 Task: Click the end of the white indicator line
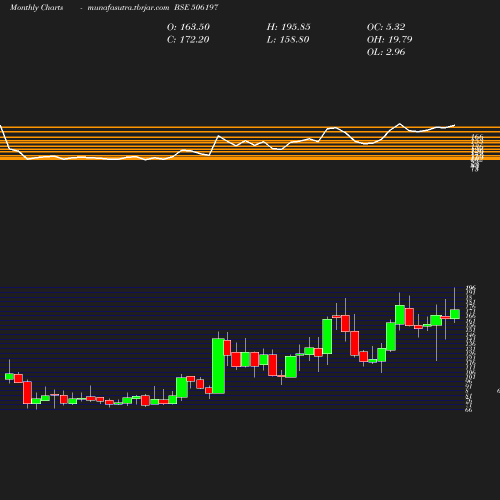pos(454,125)
